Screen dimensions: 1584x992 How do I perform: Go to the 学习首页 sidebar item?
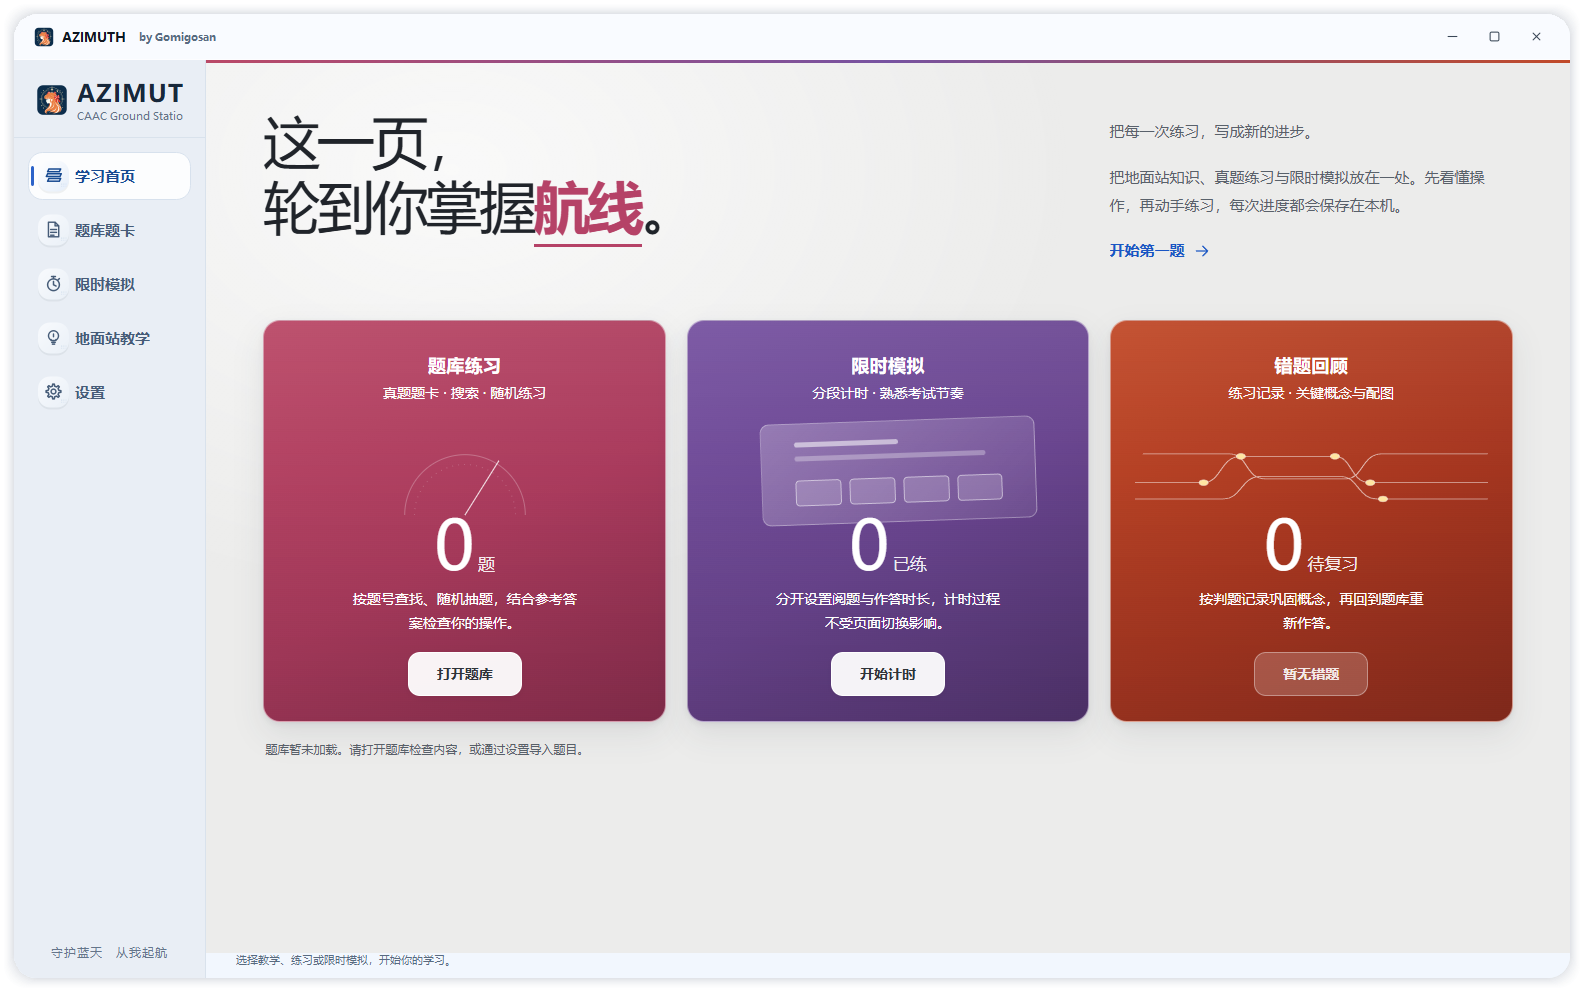click(x=110, y=176)
